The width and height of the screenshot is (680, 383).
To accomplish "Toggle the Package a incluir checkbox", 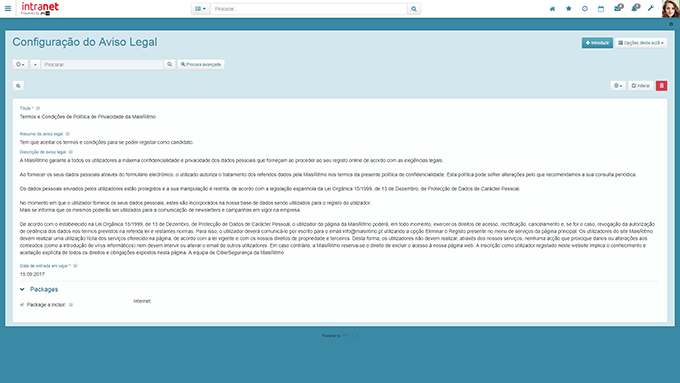I will pyautogui.click(x=22, y=304).
